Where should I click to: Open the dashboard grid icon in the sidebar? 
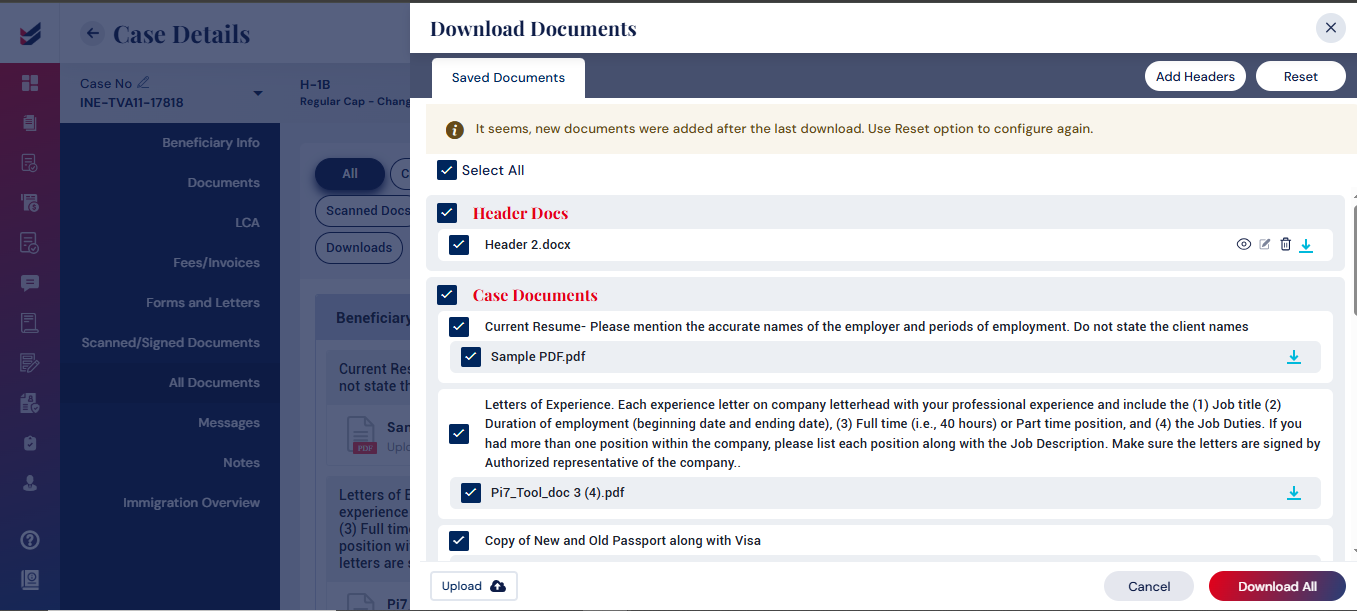click(x=30, y=83)
